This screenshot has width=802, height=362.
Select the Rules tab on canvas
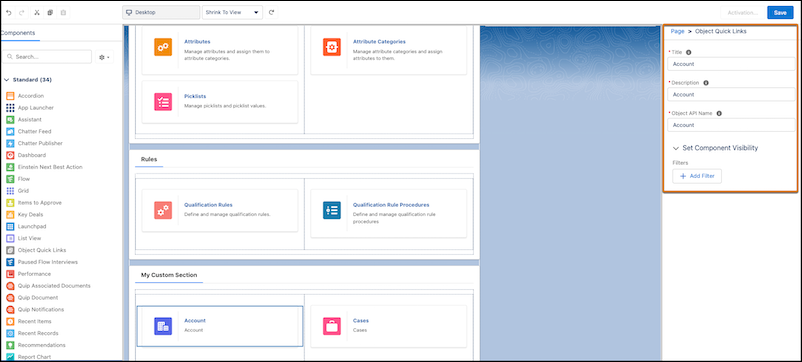click(x=149, y=160)
